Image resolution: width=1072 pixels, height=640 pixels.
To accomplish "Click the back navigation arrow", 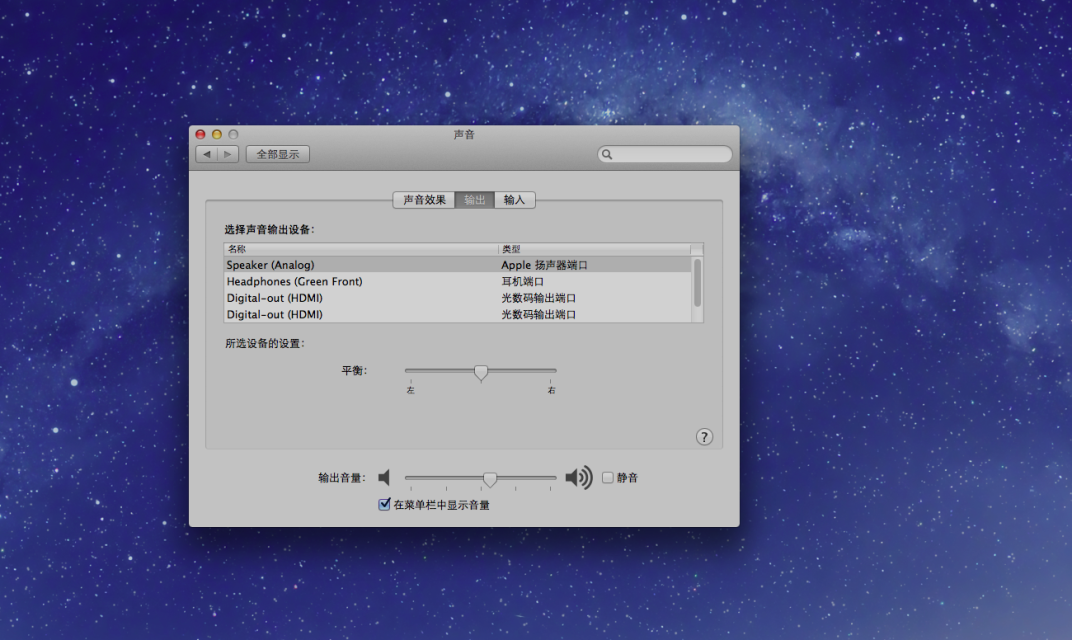I will pos(206,154).
